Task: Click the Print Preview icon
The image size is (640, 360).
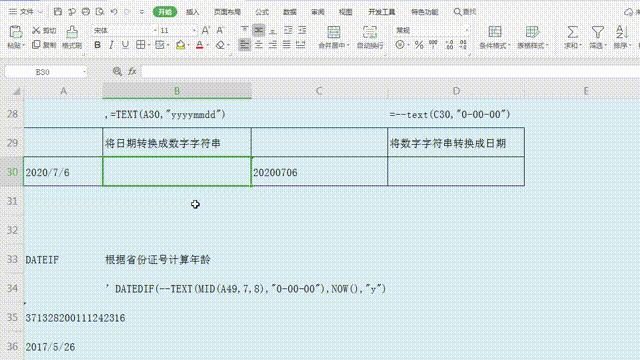Action: 100,12
